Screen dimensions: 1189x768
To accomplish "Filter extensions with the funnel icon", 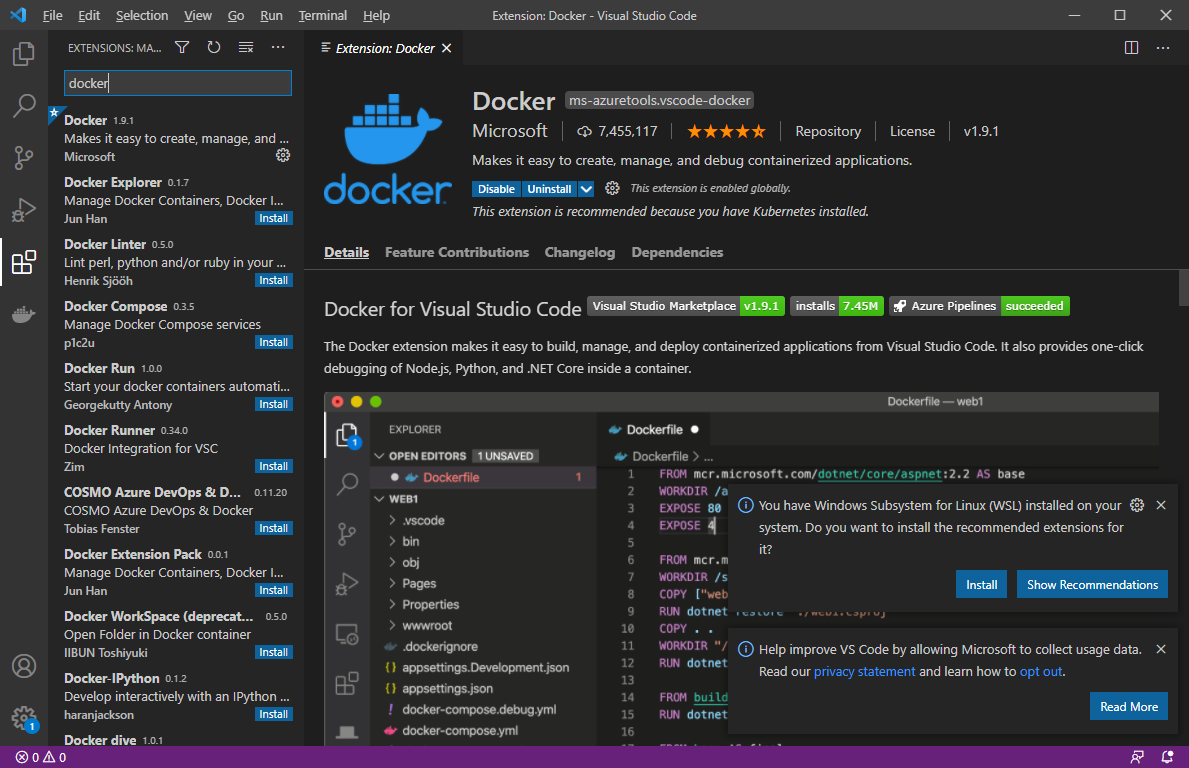I will click(182, 48).
